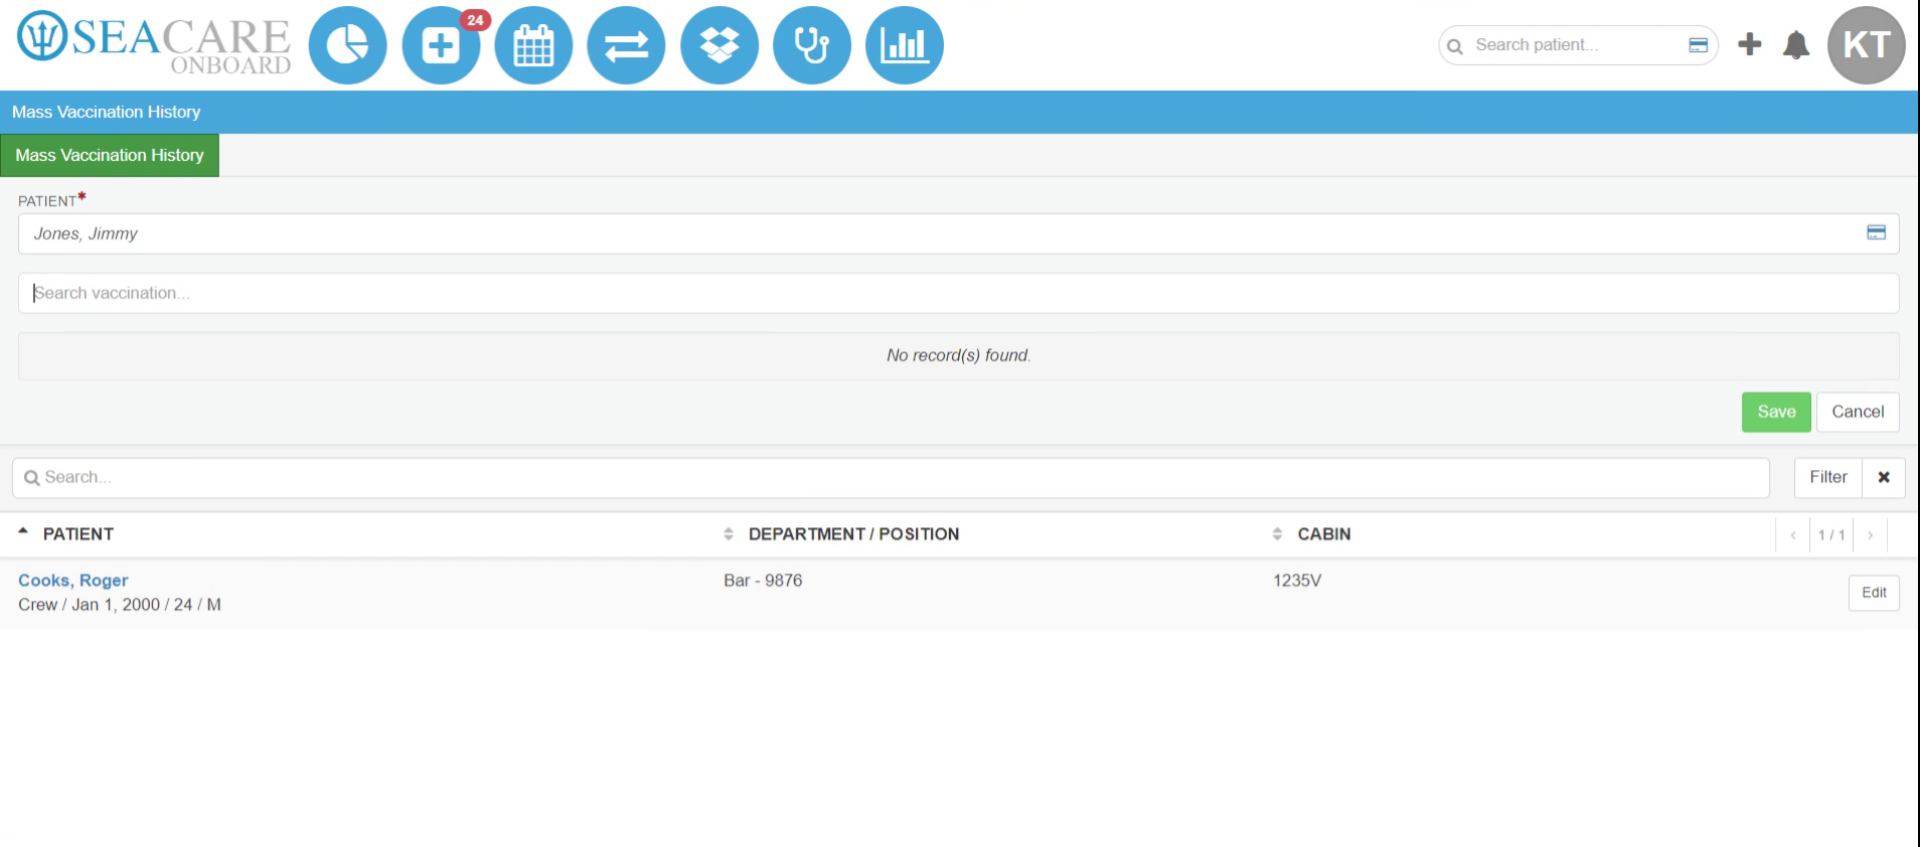
Task: Open the notifications bell
Action: tap(1796, 45)
